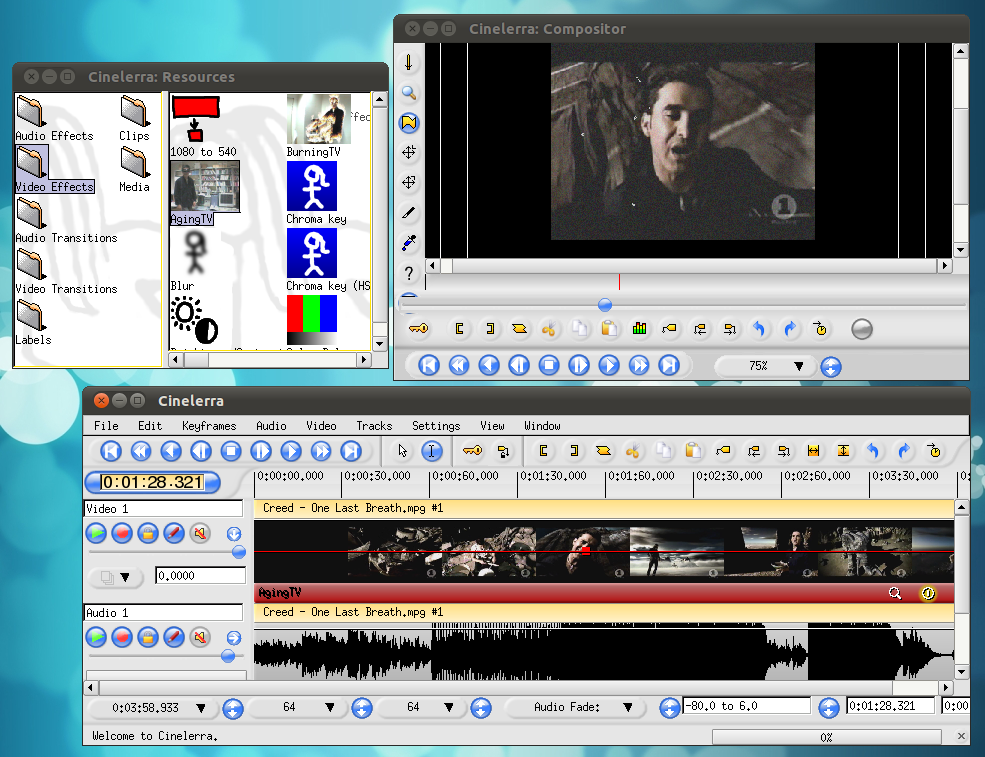Viewport: 985px width, 757px height.
Task: Click the Cut scissors icon in main toolbar
Action: pyautogui.click(x=633, y=451)
